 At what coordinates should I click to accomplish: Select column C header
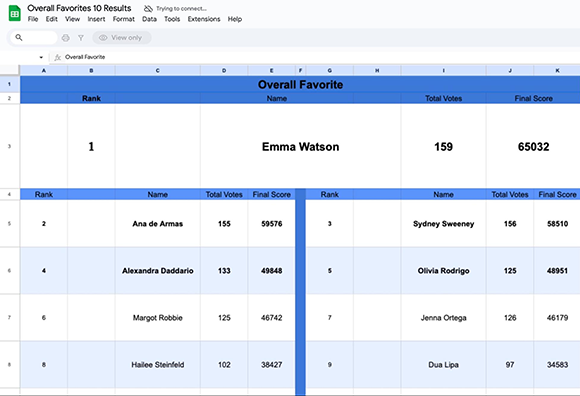pos(158,70)
